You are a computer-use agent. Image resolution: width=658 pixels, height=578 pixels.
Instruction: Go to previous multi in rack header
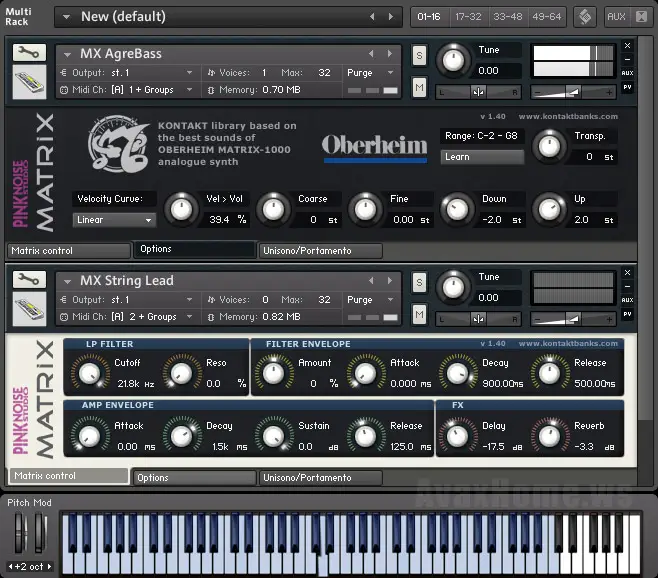pos(372,16)
